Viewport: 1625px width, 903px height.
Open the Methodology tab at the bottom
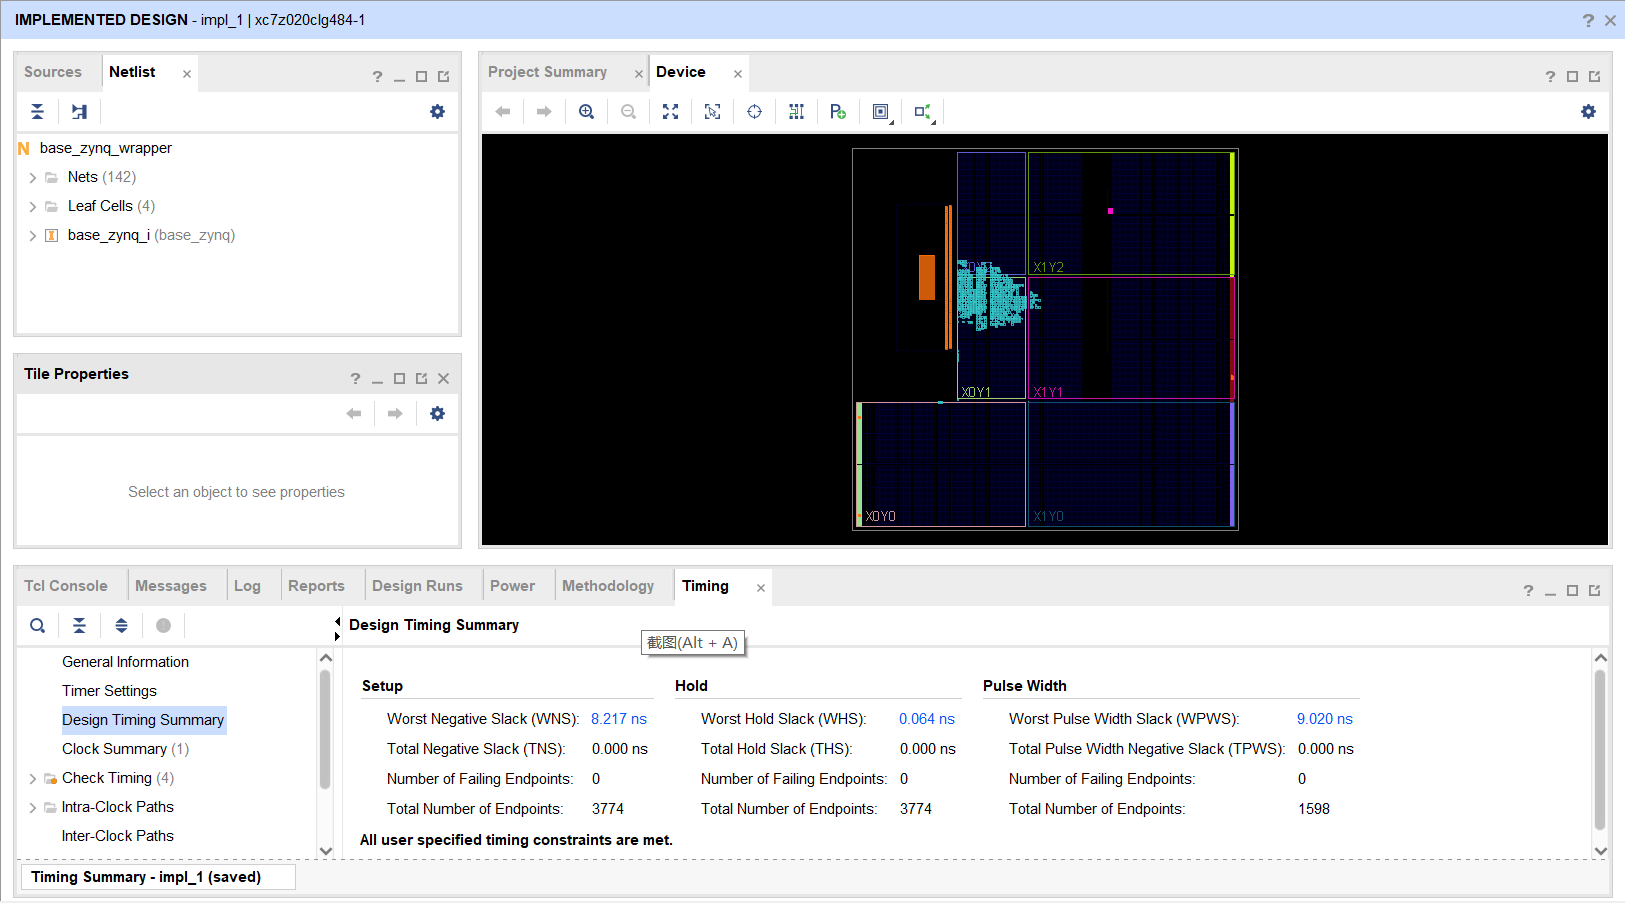point(608,585)
